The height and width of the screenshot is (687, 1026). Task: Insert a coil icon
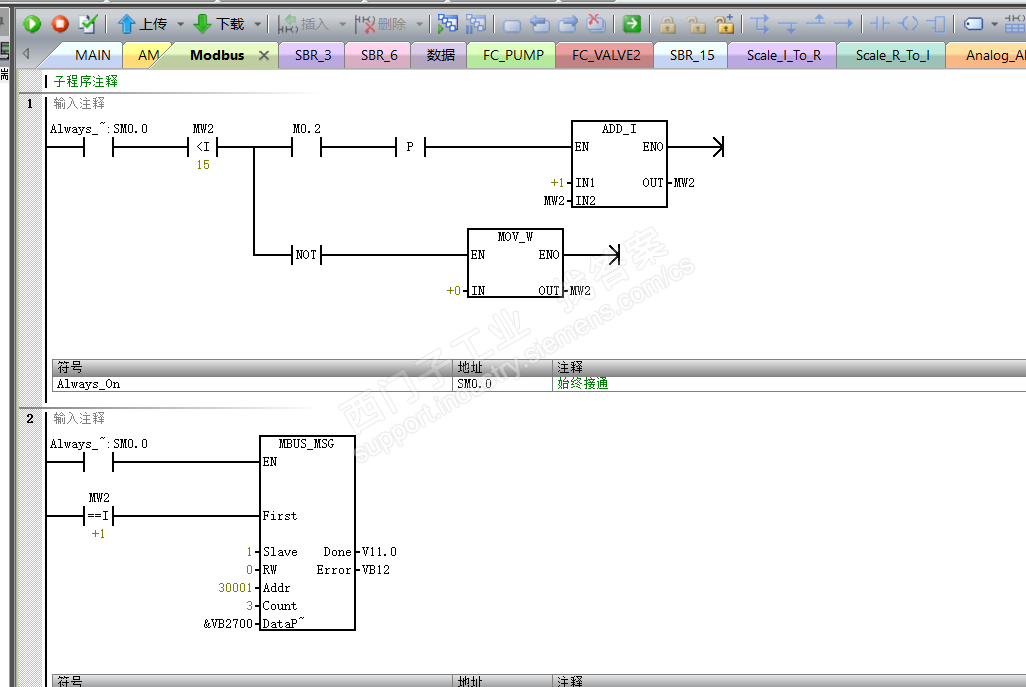[909, 24]
